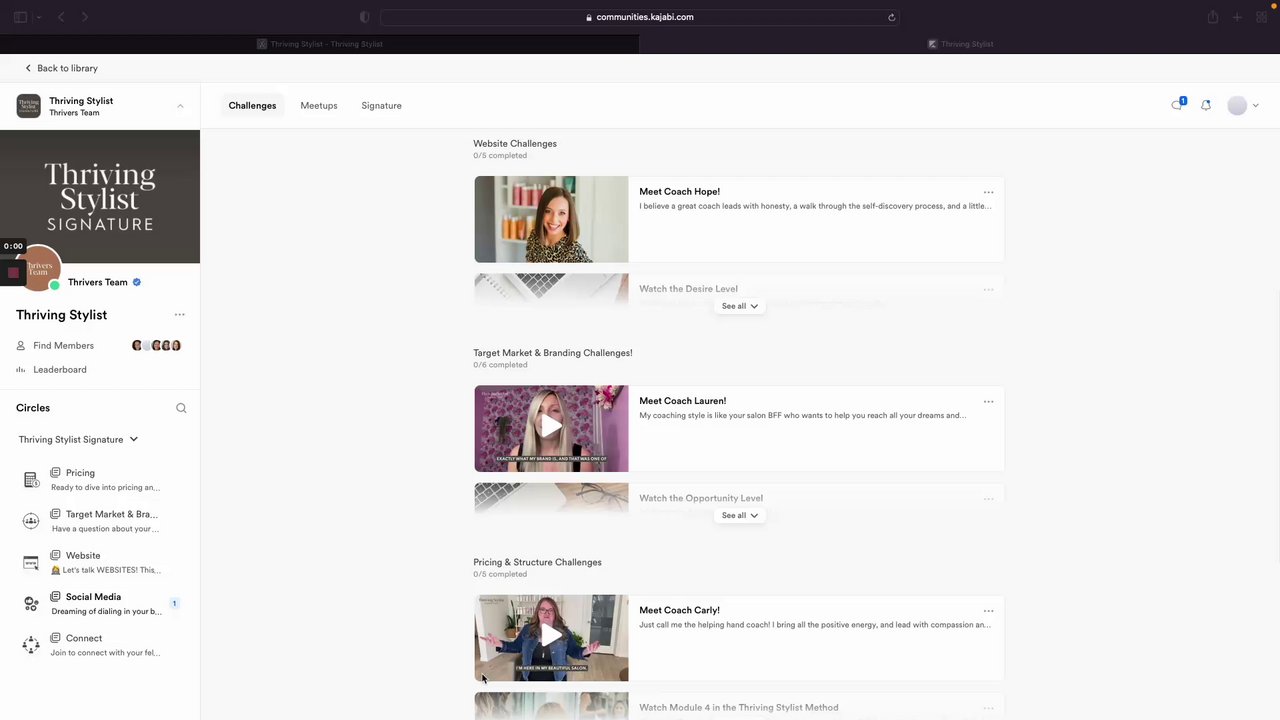Go back in browser history
This screenshot has width=1280, height=720.
tap(61, 17)
